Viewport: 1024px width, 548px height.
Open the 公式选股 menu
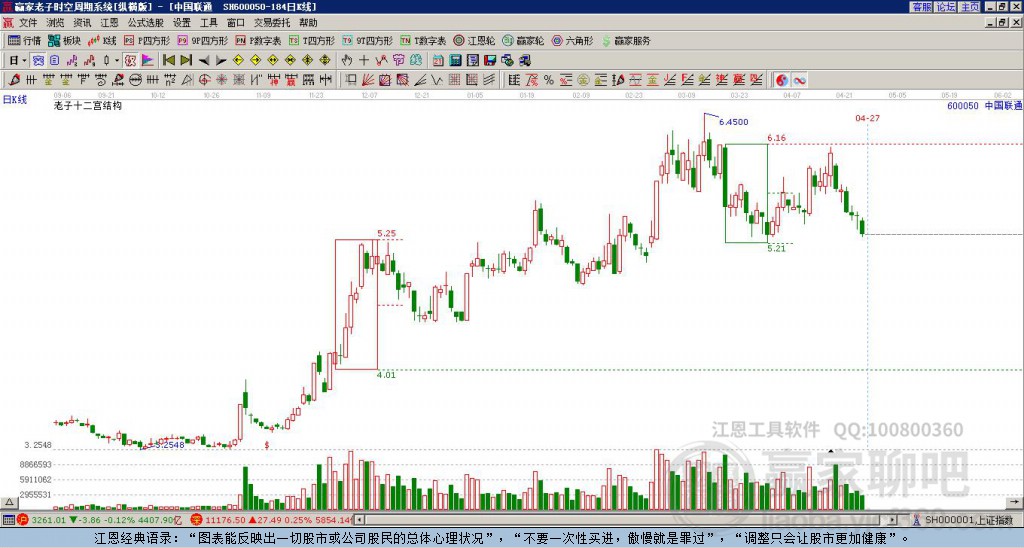(x=146, y=23)
